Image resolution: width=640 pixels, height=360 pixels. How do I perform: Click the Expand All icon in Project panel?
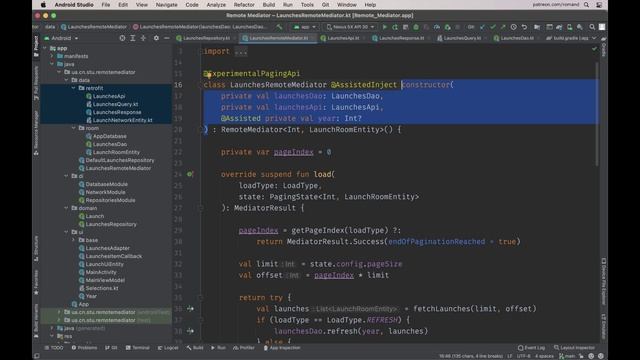tap(133, 38)
